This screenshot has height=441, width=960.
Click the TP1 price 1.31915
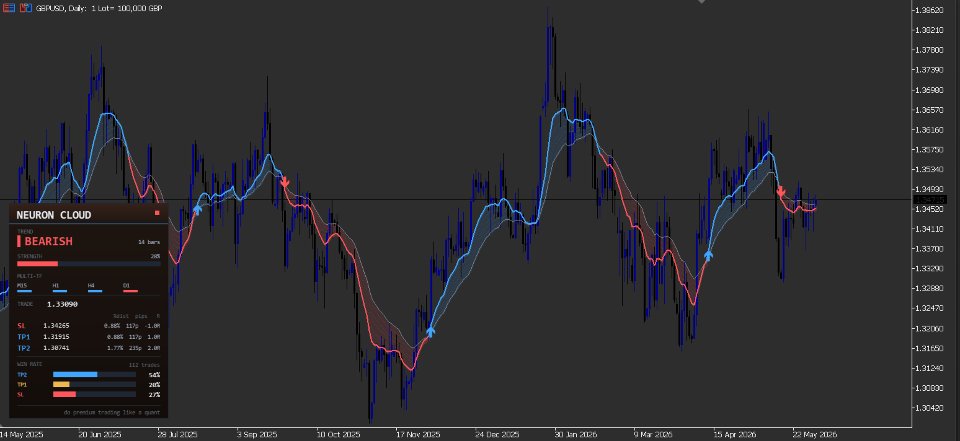pyautogui.click(x=56, y=337)
